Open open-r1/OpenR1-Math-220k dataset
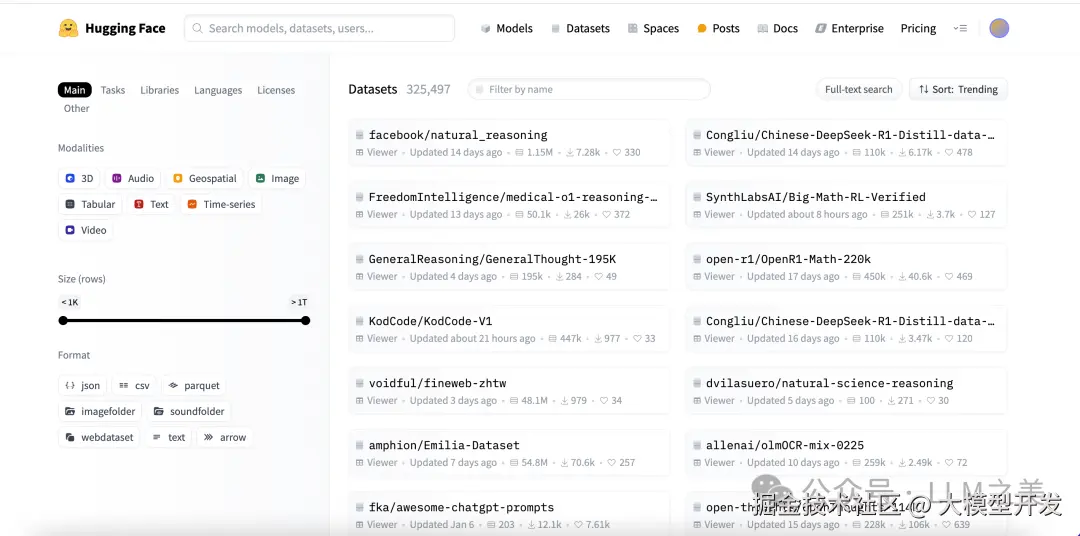This screenshot has height=536, width=1080. click(x=847, y=267)
